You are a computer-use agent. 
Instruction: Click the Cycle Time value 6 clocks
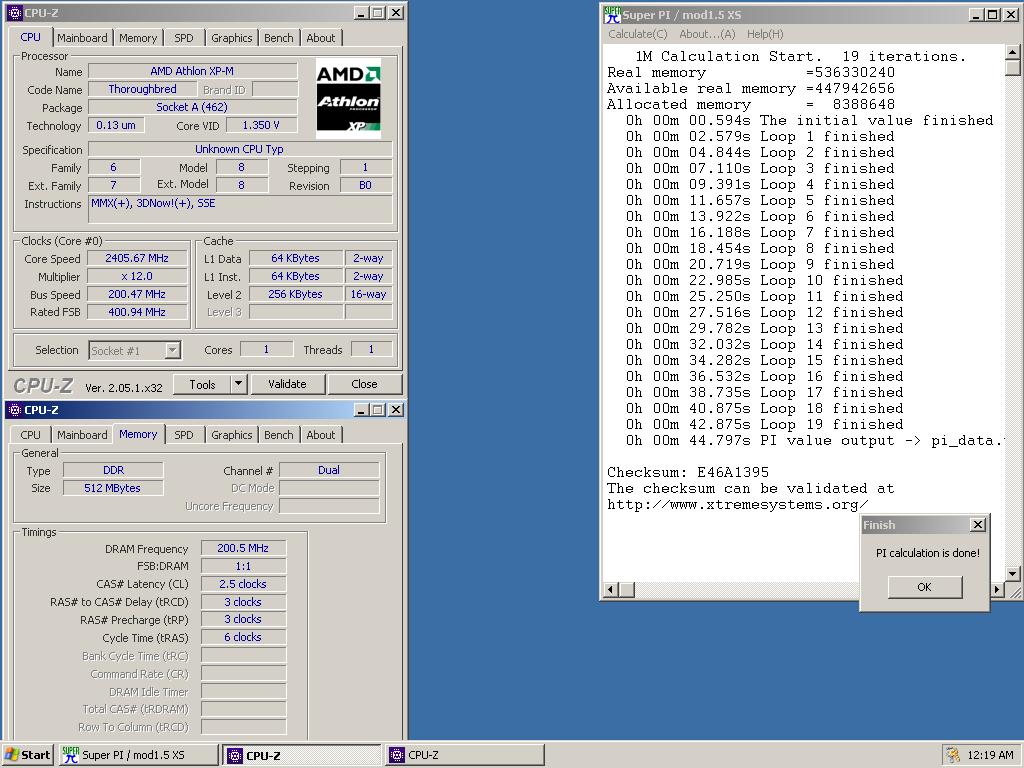pos(243,637)
